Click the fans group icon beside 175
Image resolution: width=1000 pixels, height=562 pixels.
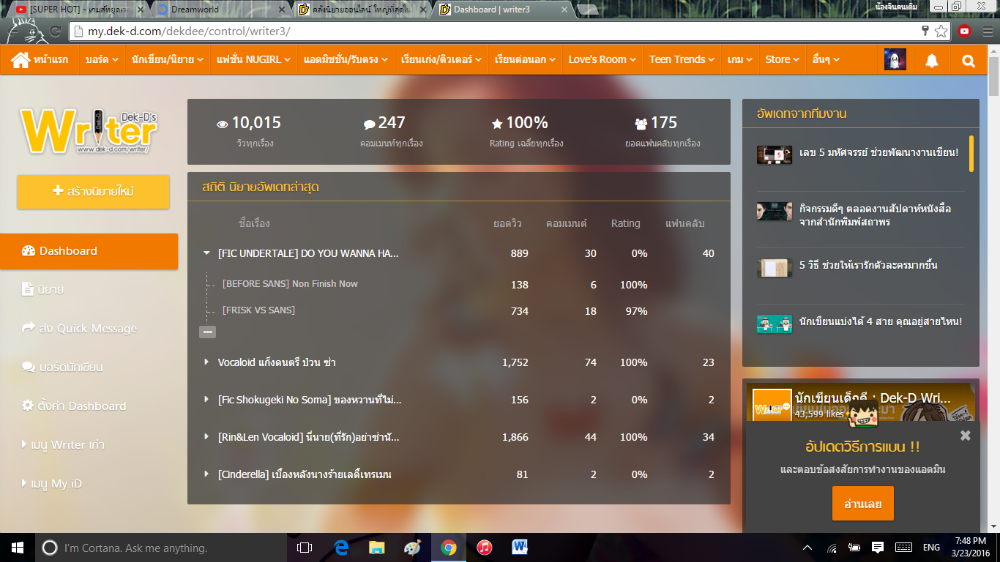(x=641, y=123)
